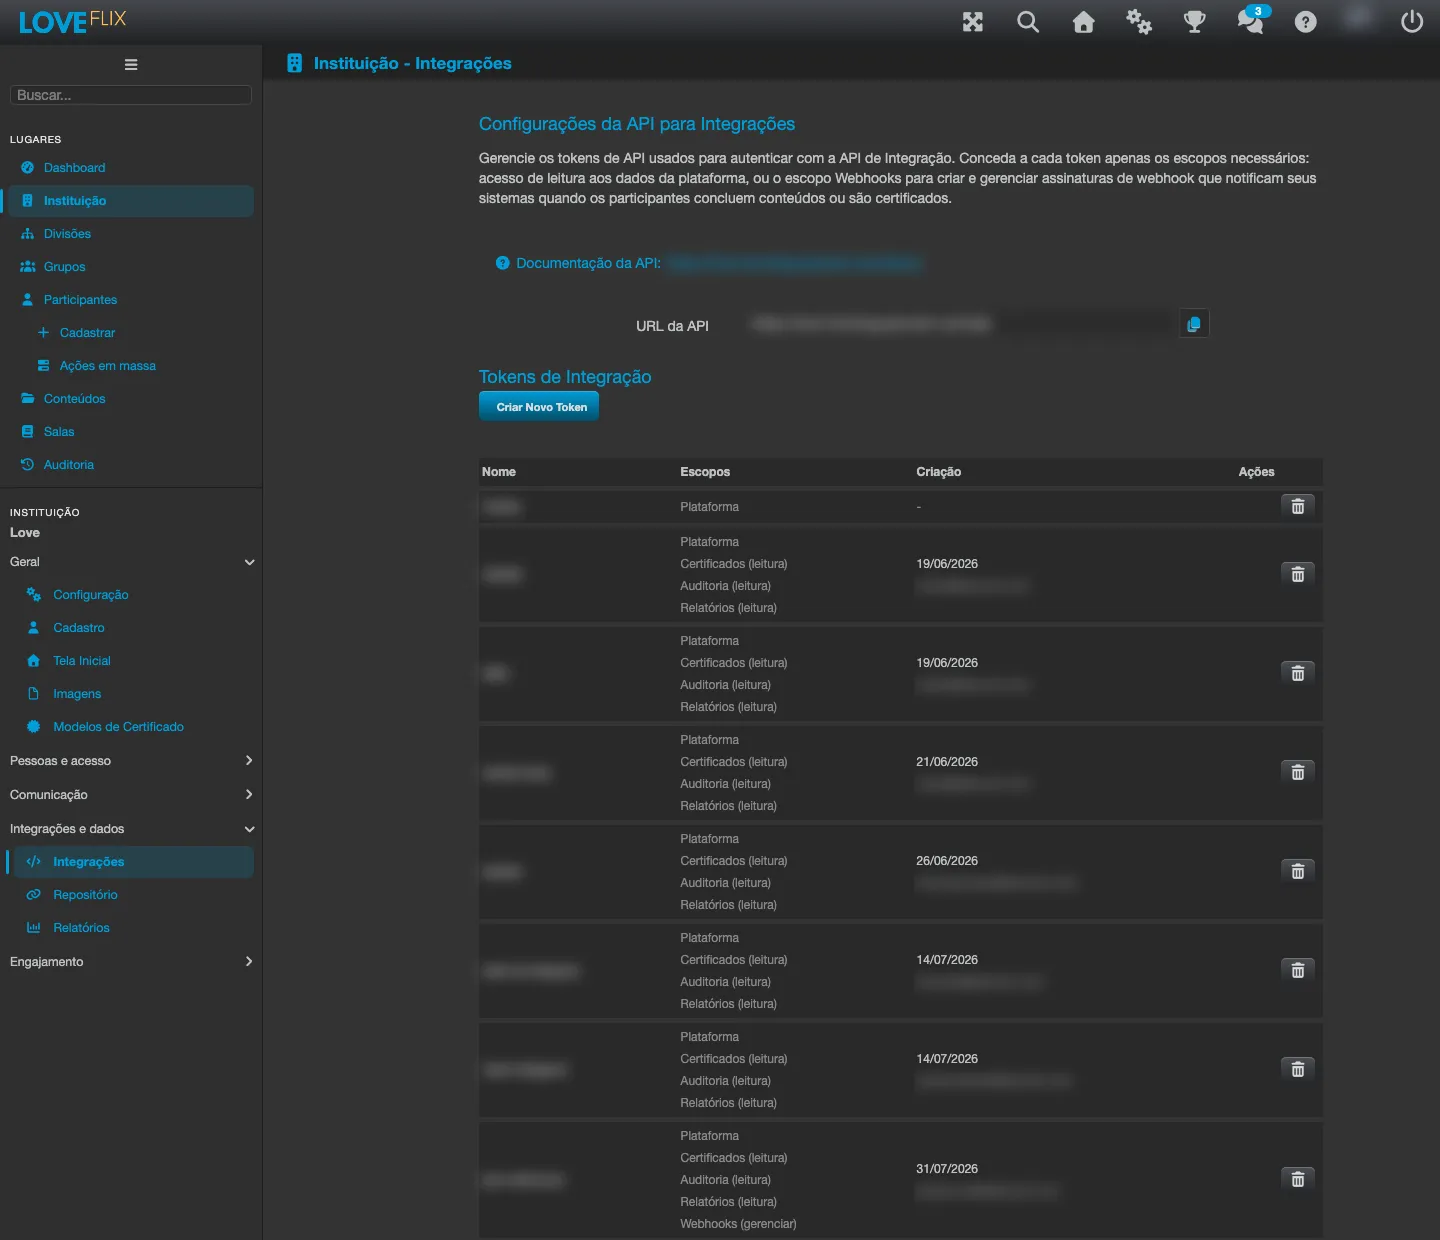
Task: Open chat messages icon with badge 3
Action: coord(1251,21)
